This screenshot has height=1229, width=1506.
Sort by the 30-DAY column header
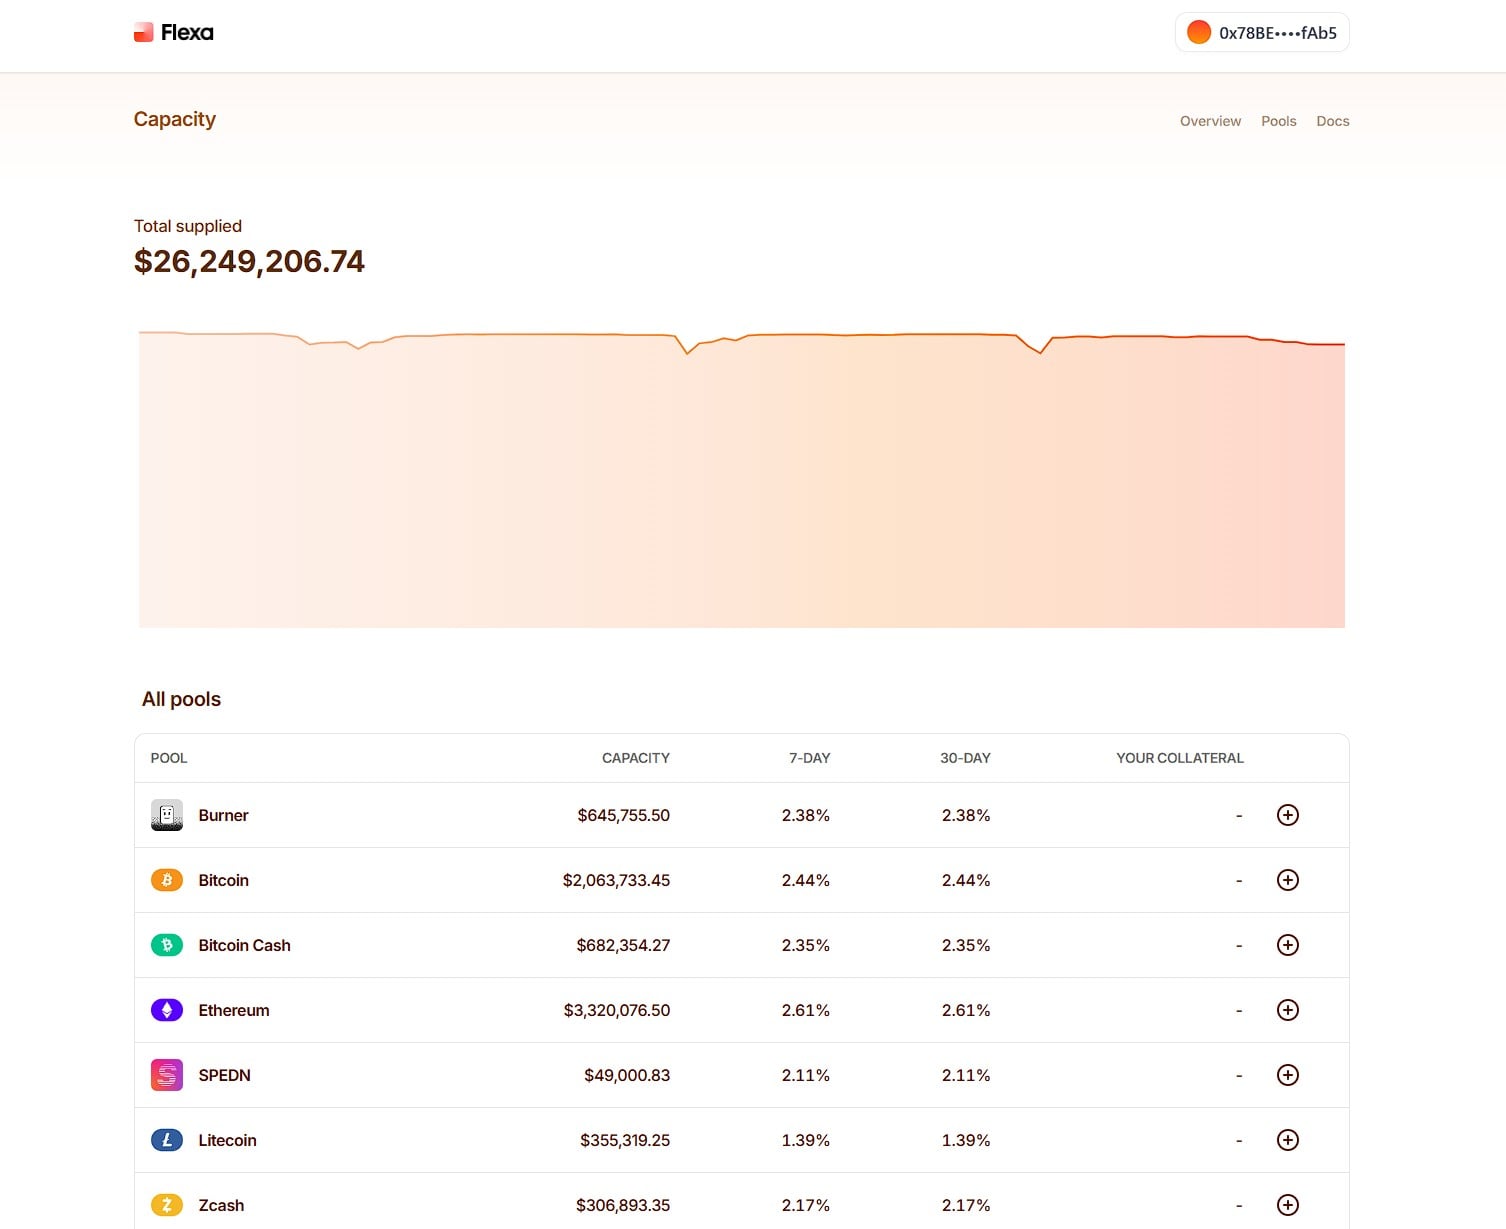point(965,758)
